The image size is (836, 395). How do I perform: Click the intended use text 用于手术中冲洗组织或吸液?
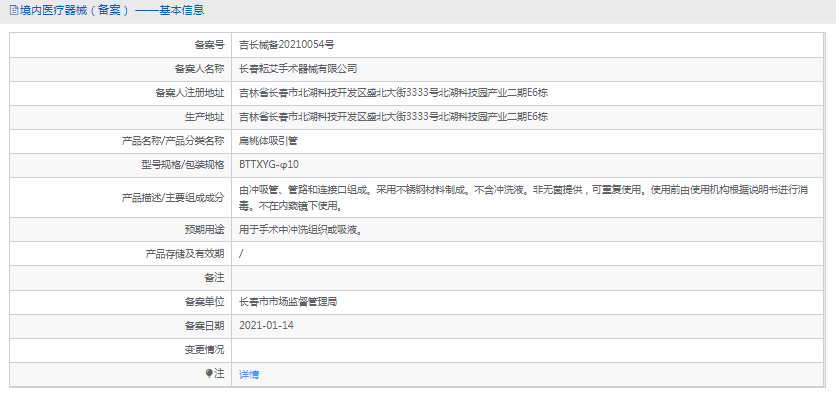coord(302,230)
